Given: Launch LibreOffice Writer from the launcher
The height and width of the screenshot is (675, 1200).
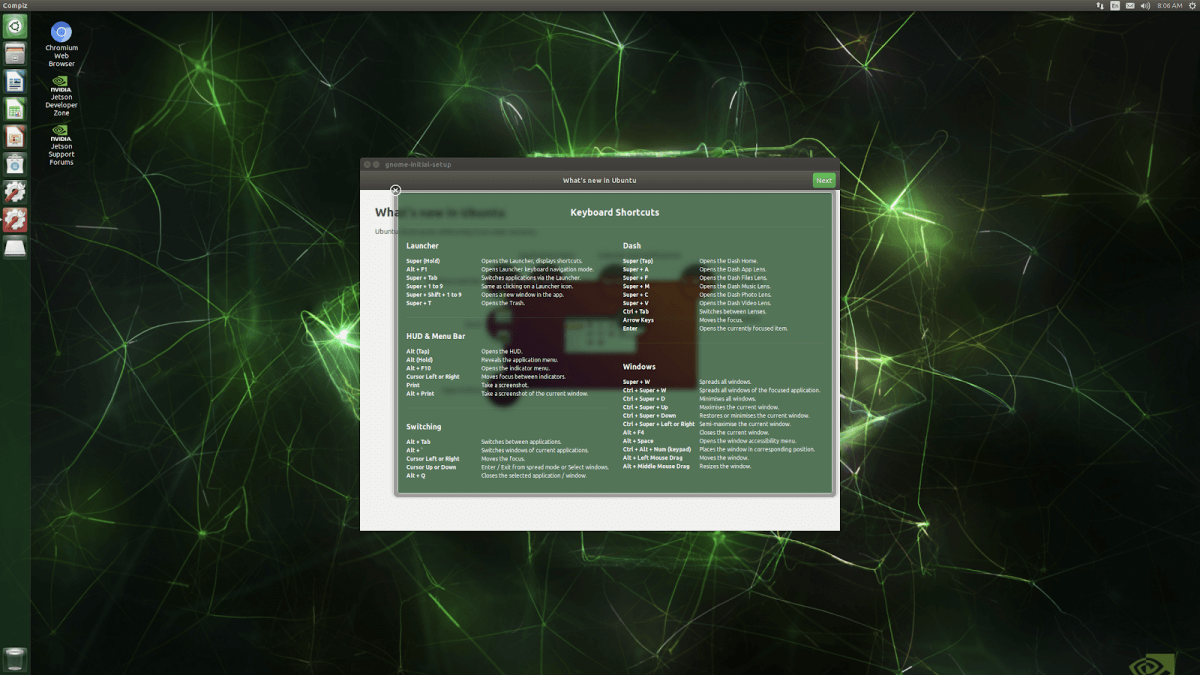Looking at the screenshot, I should (x=14, y=81).
